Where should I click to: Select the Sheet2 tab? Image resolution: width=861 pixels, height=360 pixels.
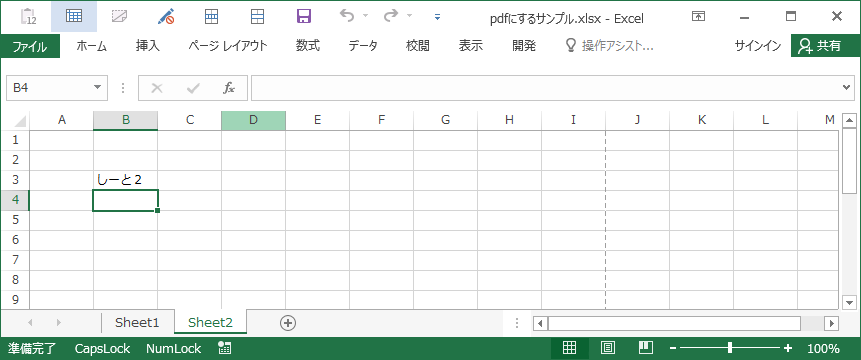tap(210, 323)
